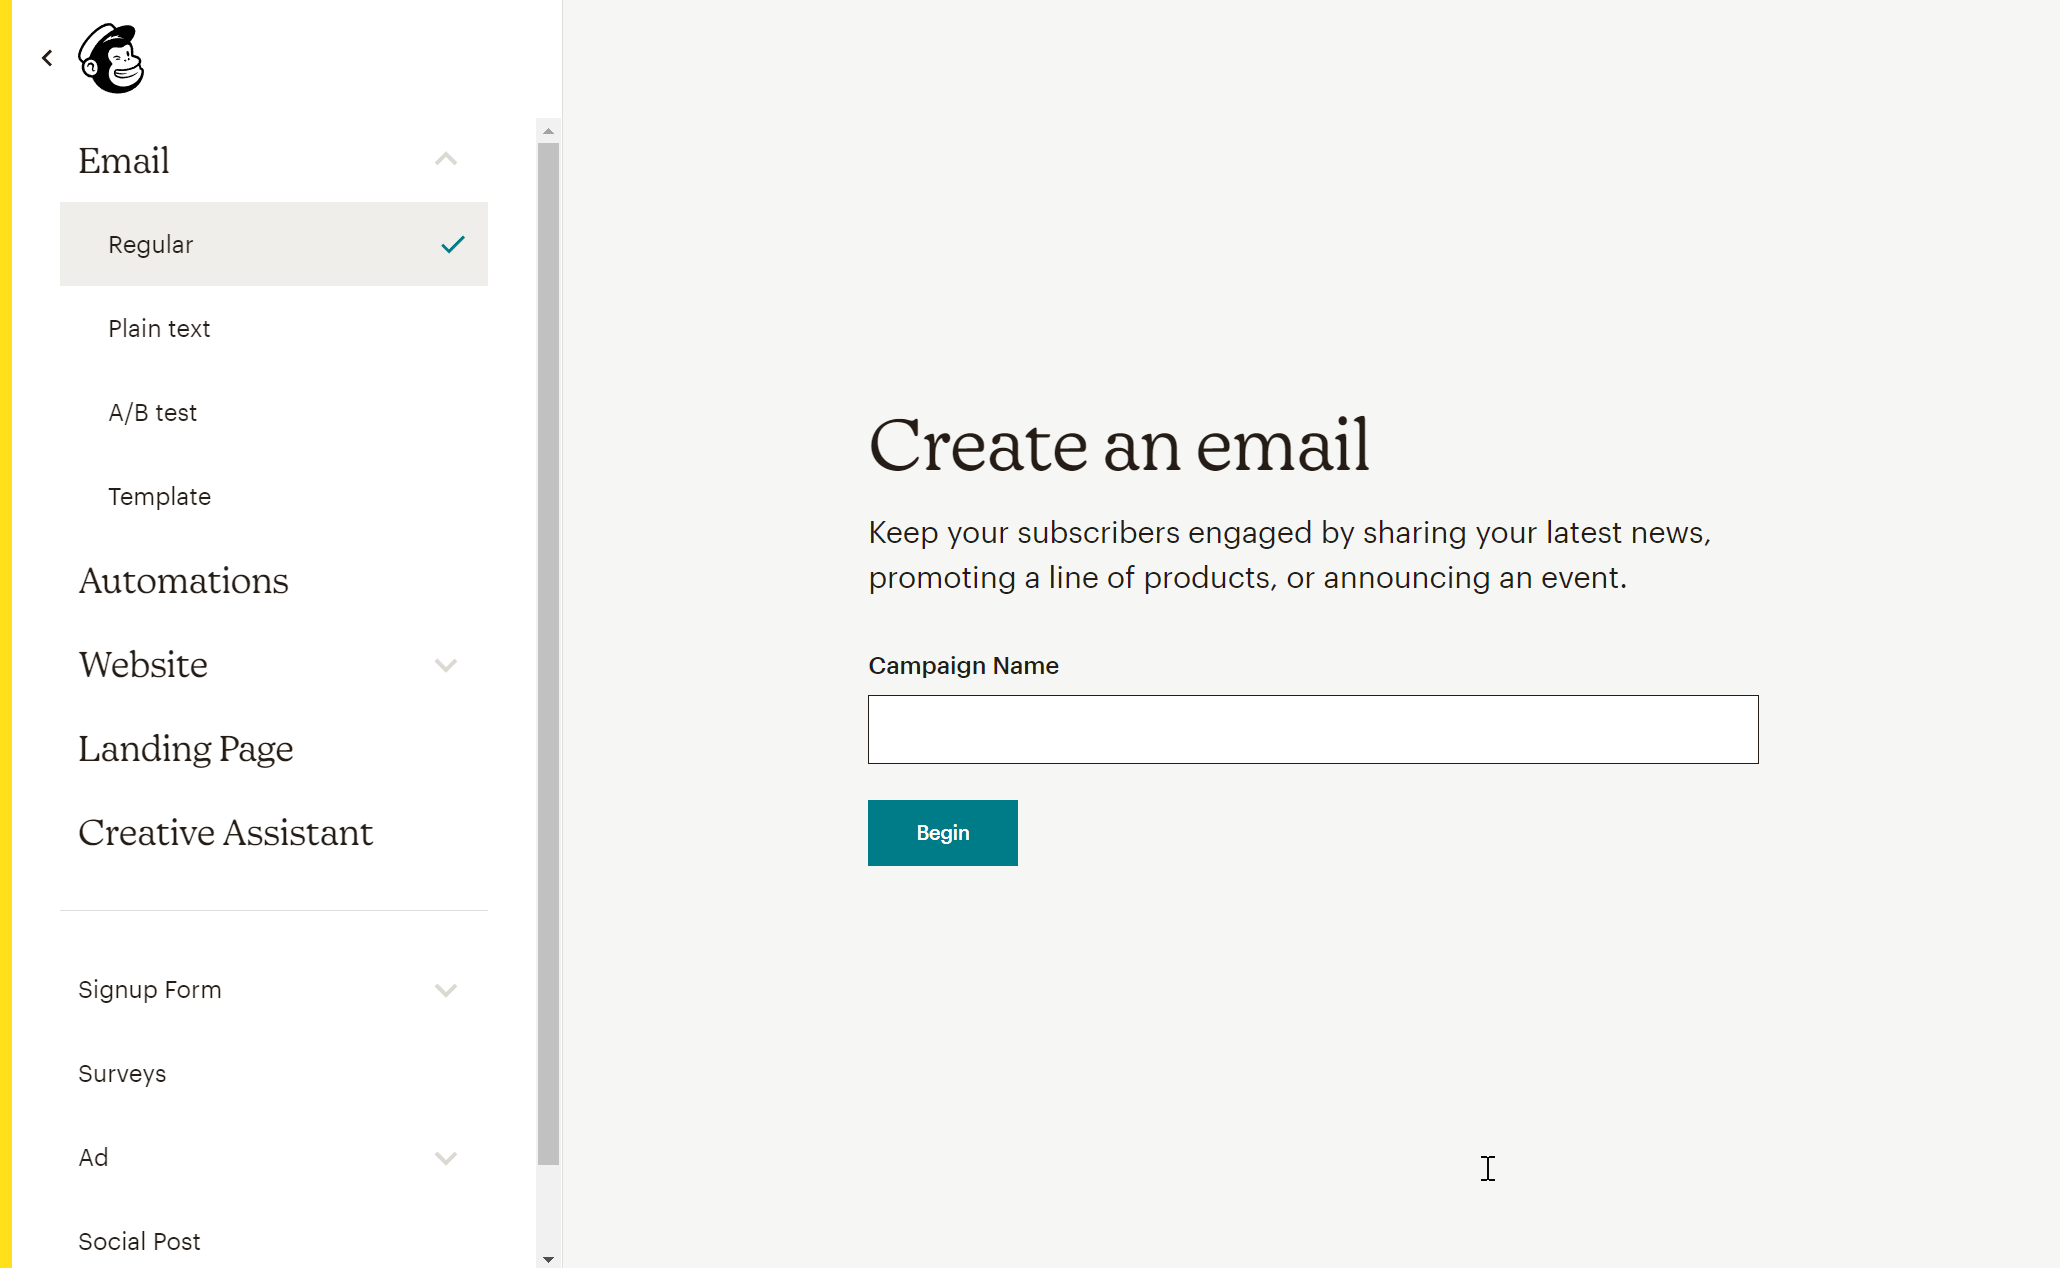Click the sidebar scrollbar up arrow
Viewport: 2060px width, 1268px height.
(548, 131)
